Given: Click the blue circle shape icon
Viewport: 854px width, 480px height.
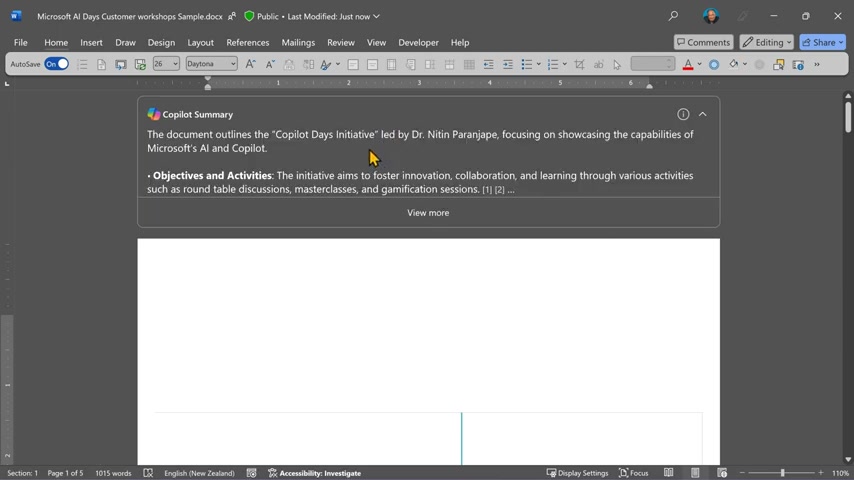Looking at the screenshot, I should 714,64.
